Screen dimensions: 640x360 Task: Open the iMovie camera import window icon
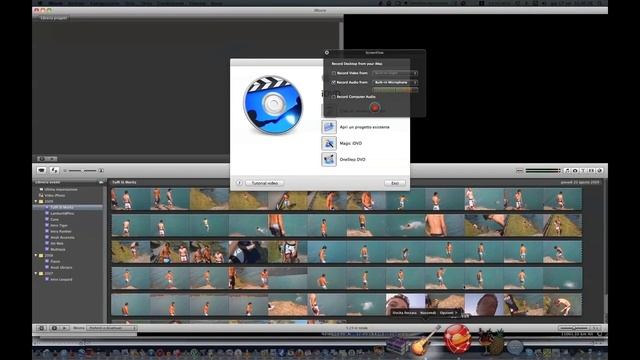click(41, 170)
